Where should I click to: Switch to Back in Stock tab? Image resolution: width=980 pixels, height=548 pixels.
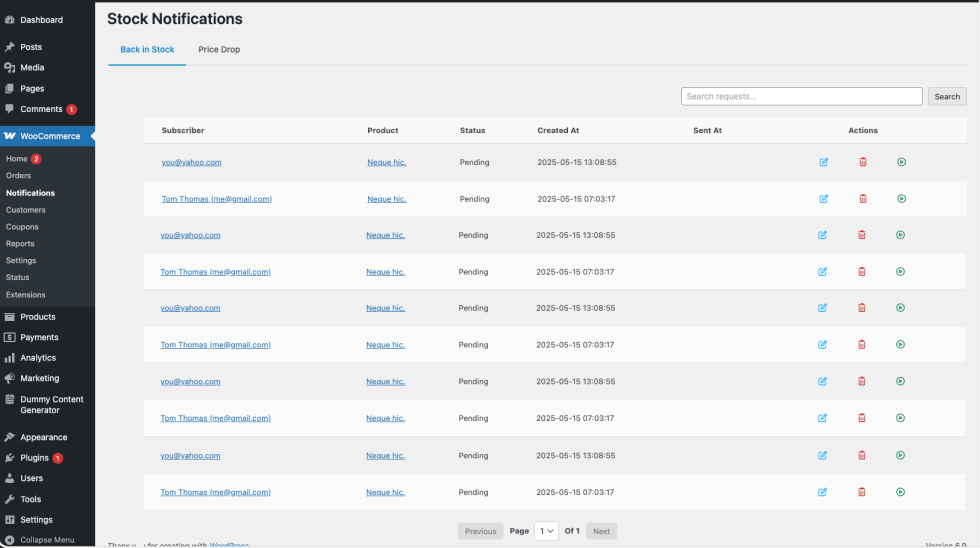[x=147, y=49]
